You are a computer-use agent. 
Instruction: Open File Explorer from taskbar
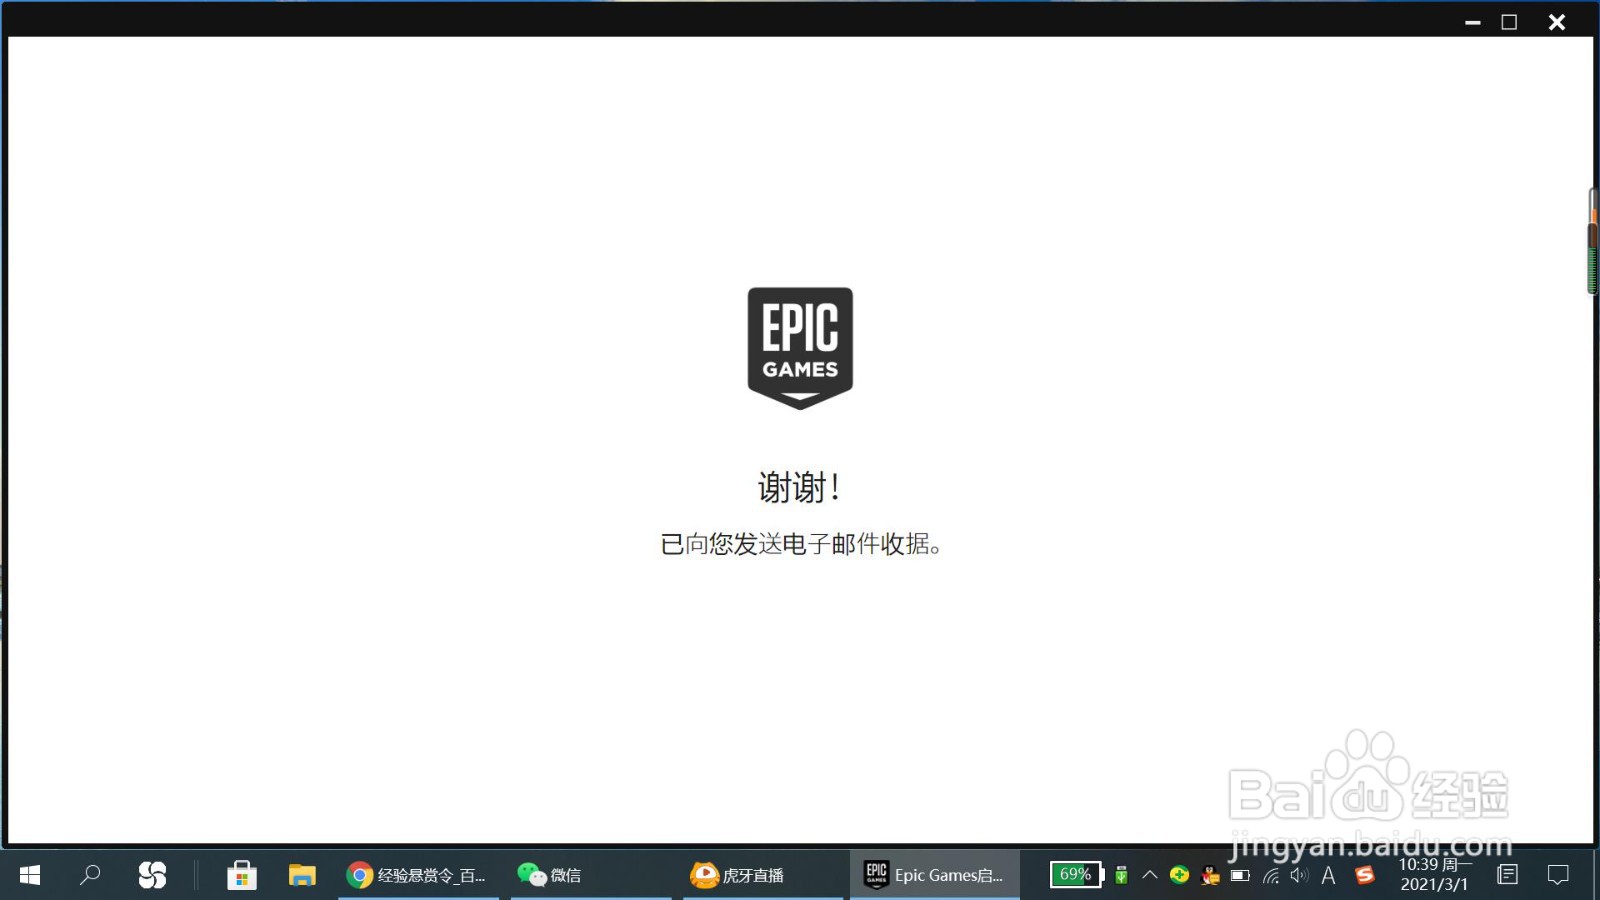pyautogui.click(x=302, y=875)
